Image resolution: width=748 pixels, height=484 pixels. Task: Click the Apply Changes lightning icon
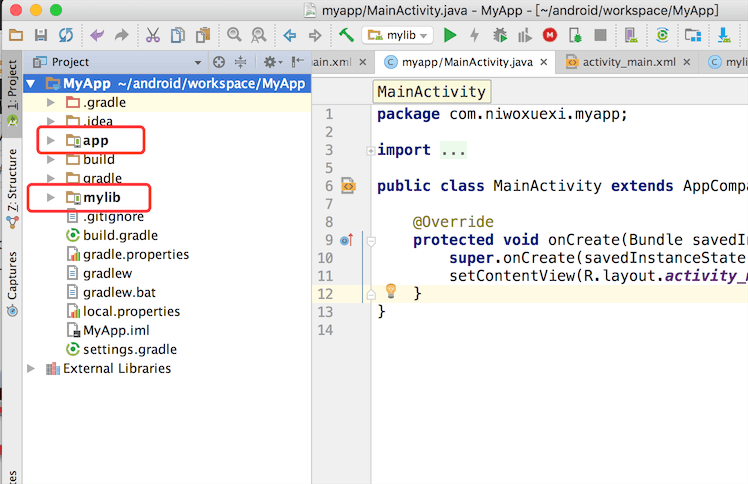pos(474,35)
